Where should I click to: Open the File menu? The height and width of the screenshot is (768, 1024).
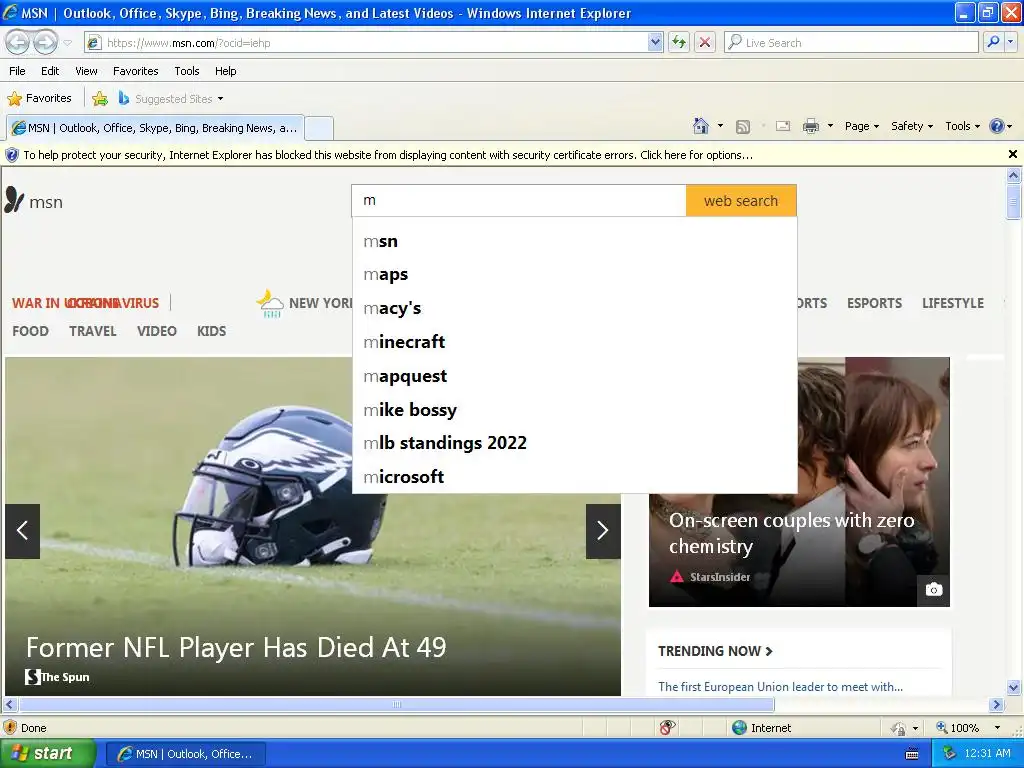click(18, 71)
